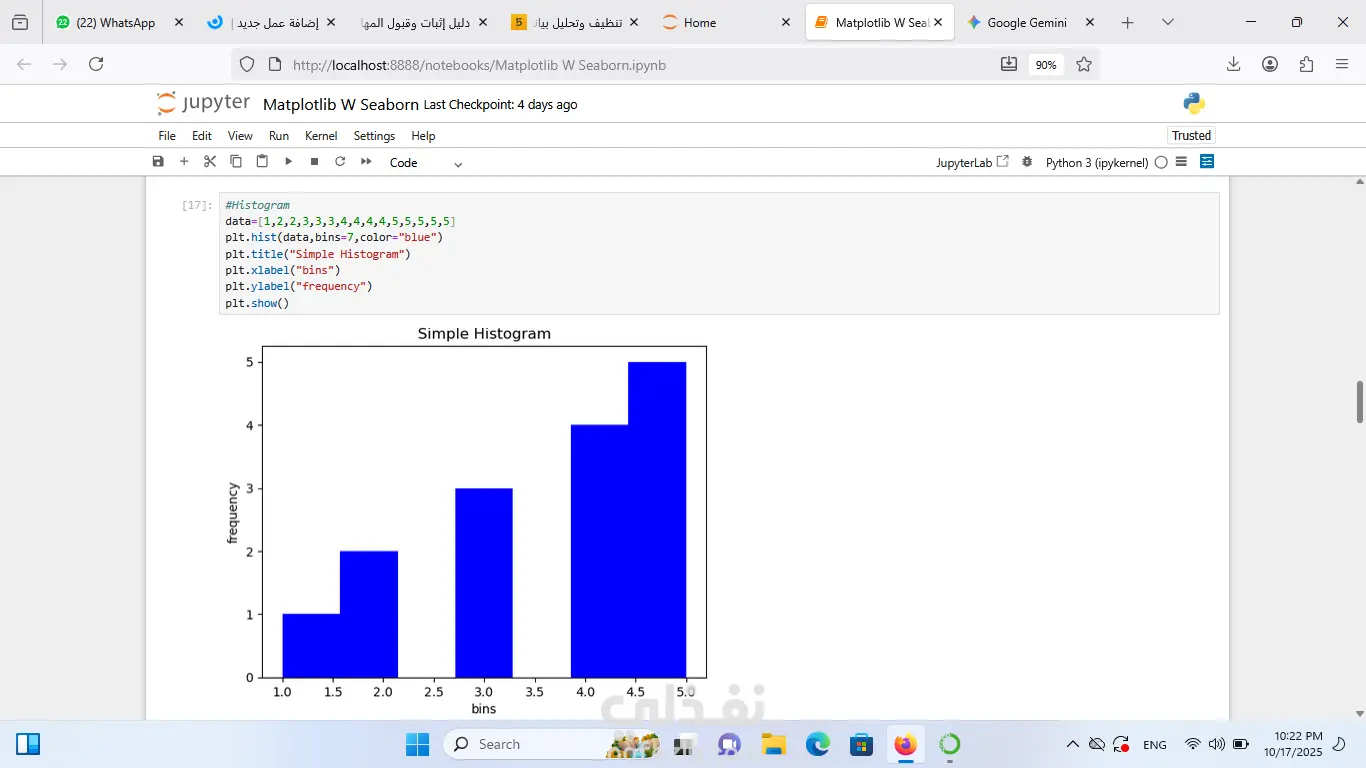Open the cell type dropdown showing Code
Screen dimensions: 1366x768
pos(426,162)
